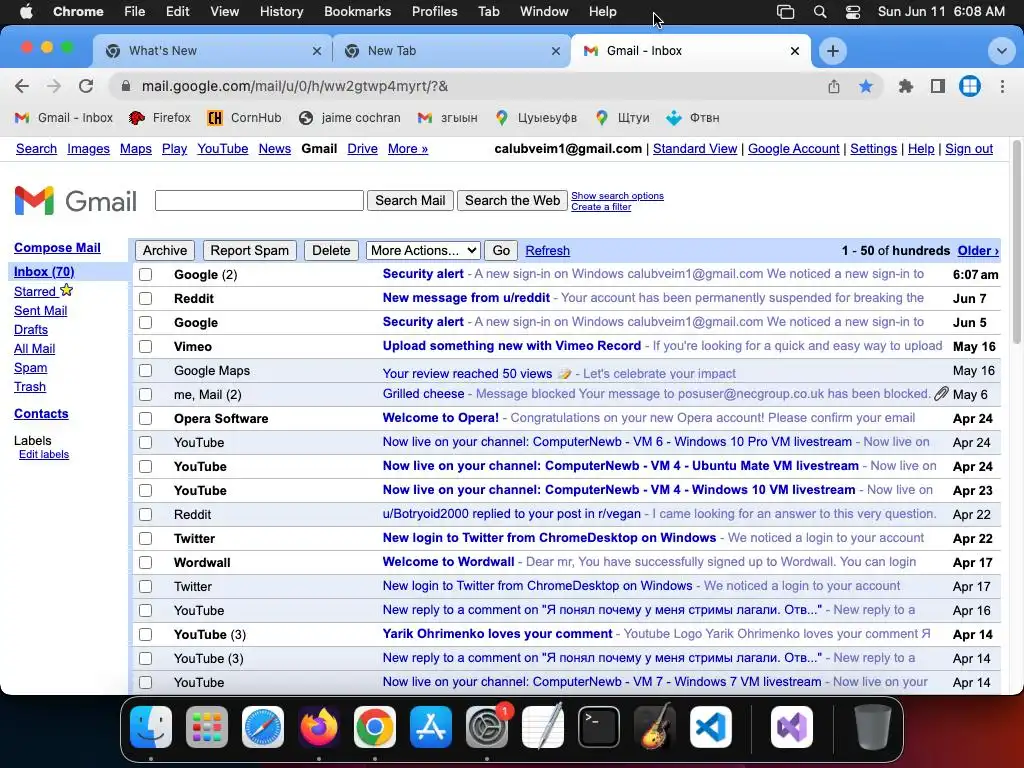Click the share page icon in address bar
1024x768 pixels.
click(834, 86)
